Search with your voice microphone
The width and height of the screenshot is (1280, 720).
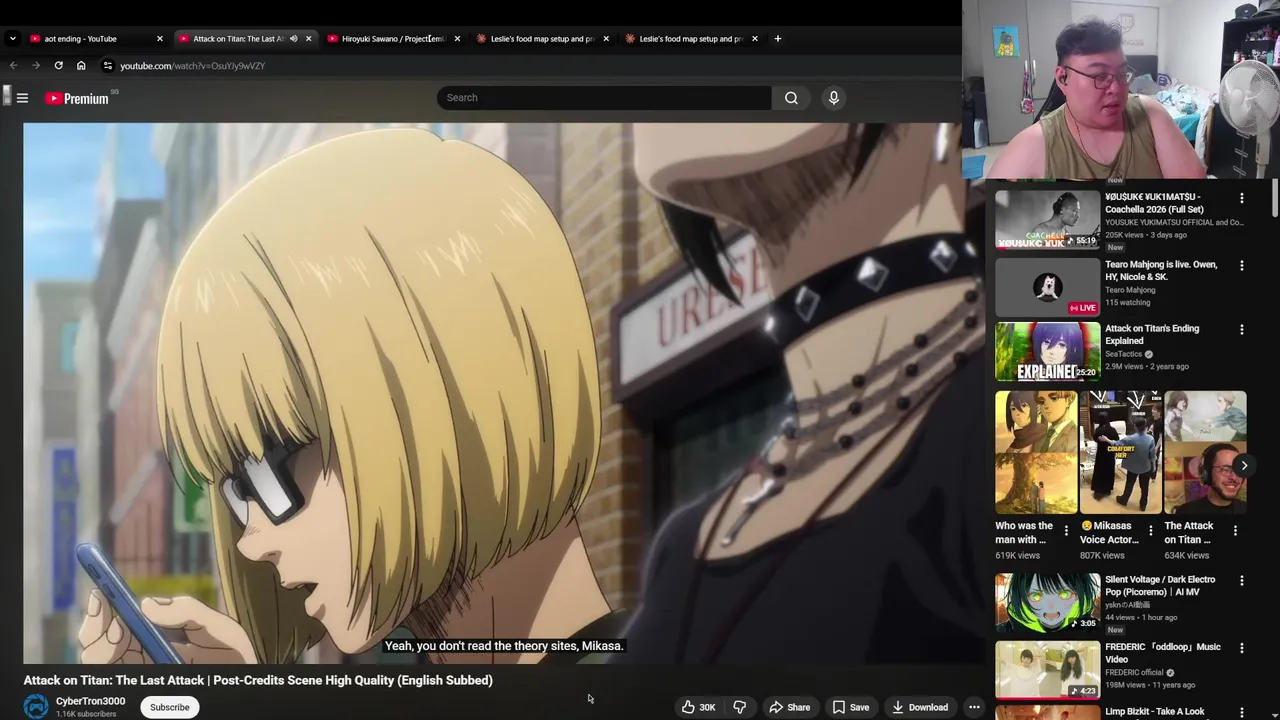pyautogui.click(x=833, y=98)
